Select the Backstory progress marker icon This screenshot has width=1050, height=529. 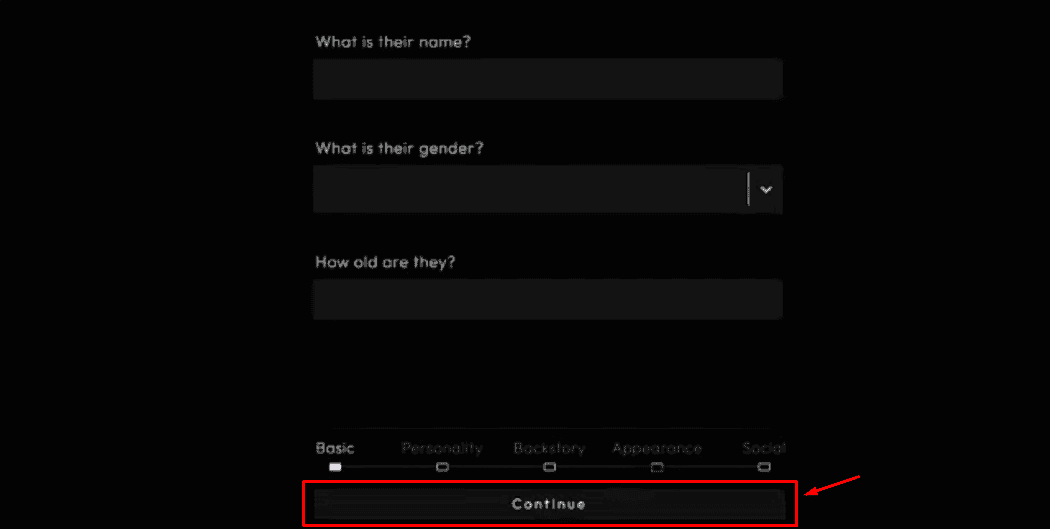click(549, 467)
